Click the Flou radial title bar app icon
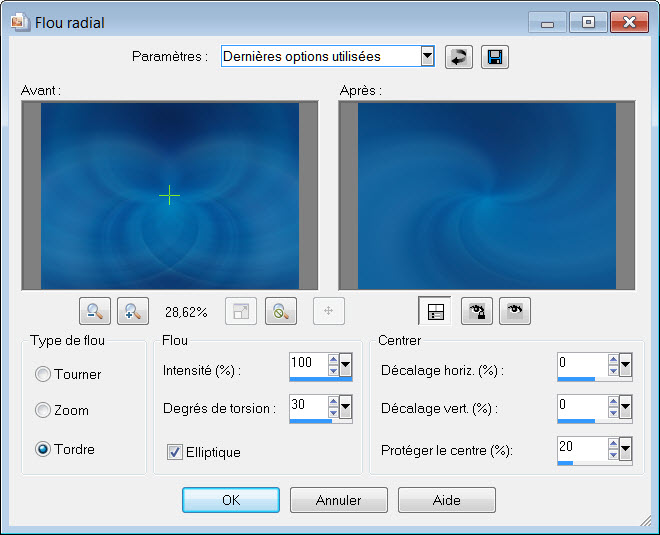The height and width of the screenshot is (535, 660). click(20, 22)
